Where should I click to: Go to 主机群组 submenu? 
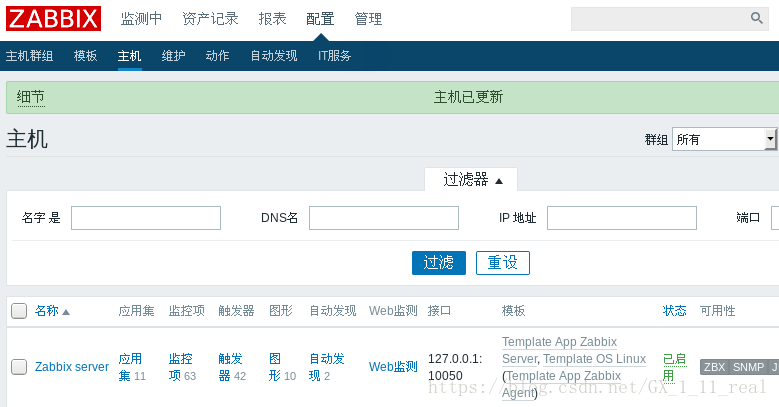pos(29,56)
